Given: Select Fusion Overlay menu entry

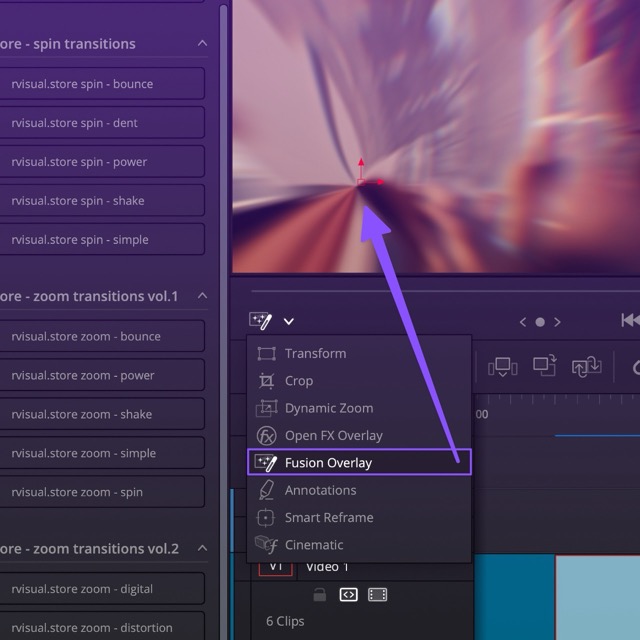Looking at the screenshot, I should (328, 462).
